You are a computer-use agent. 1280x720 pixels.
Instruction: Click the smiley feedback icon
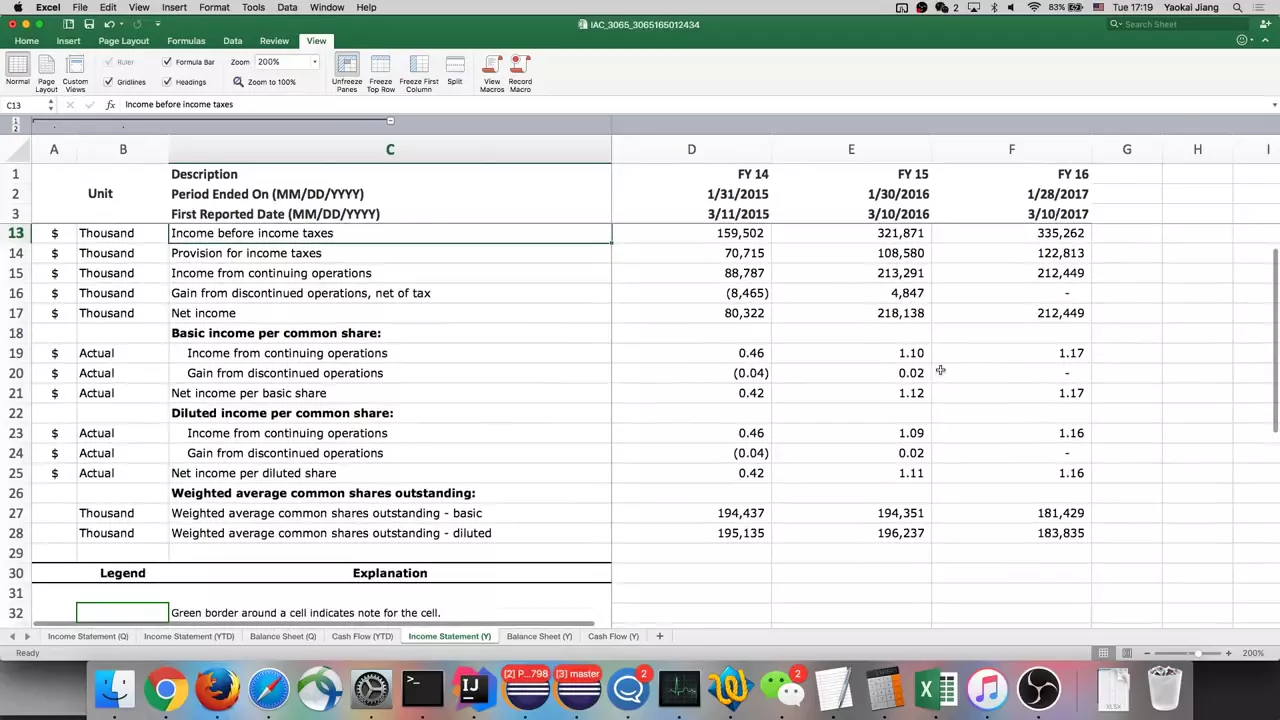[x=1242, y=41]
